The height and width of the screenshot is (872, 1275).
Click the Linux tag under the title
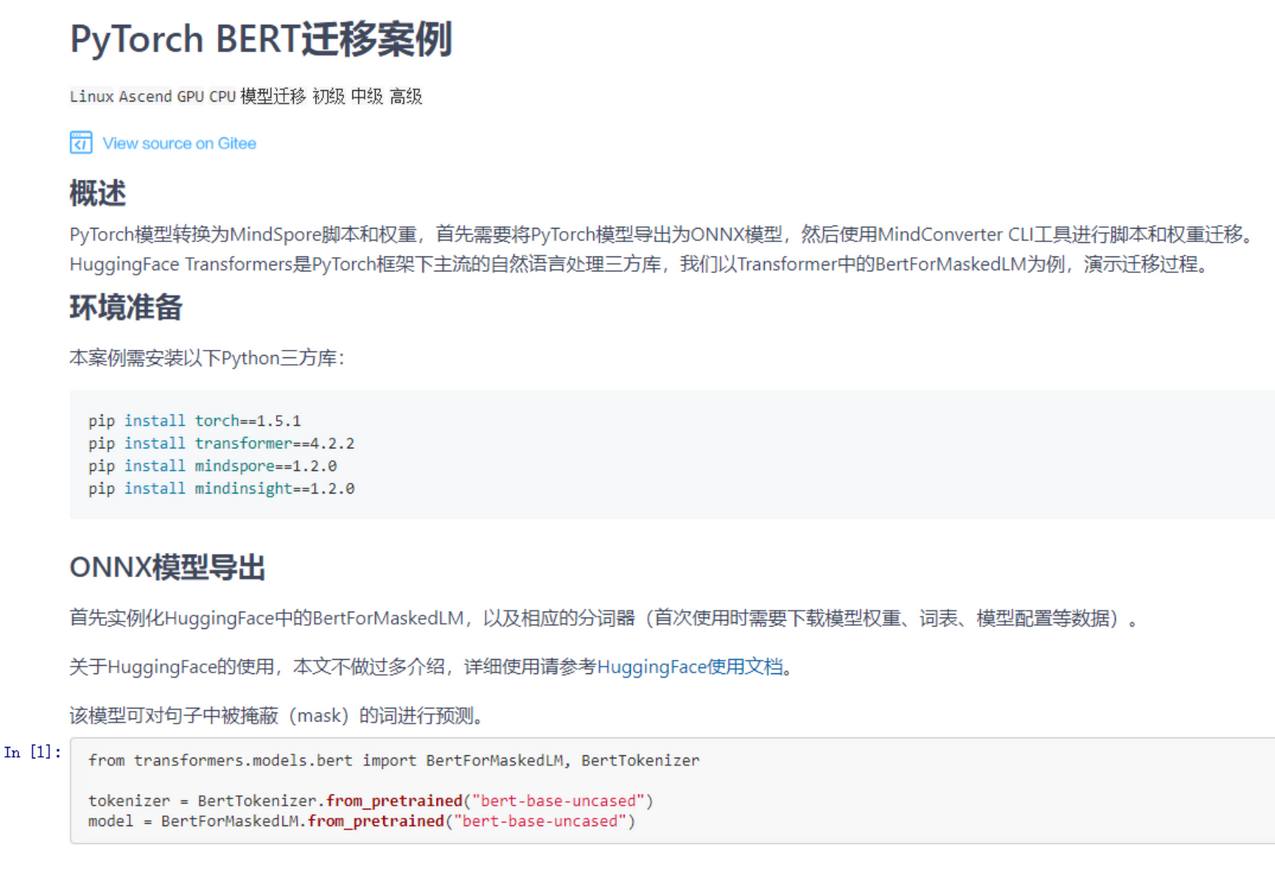[x=91, y=97]
